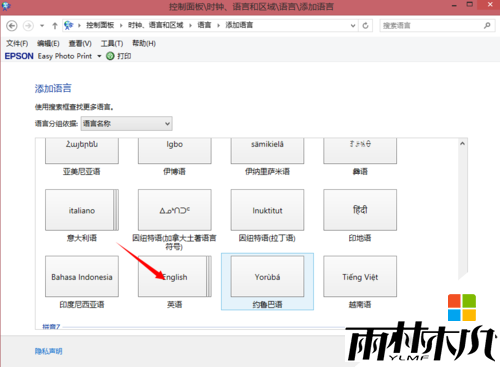Click 控制面板 in the breadcrumb path
The height and width of the screenshot is (367, 500).
(100, 25)
